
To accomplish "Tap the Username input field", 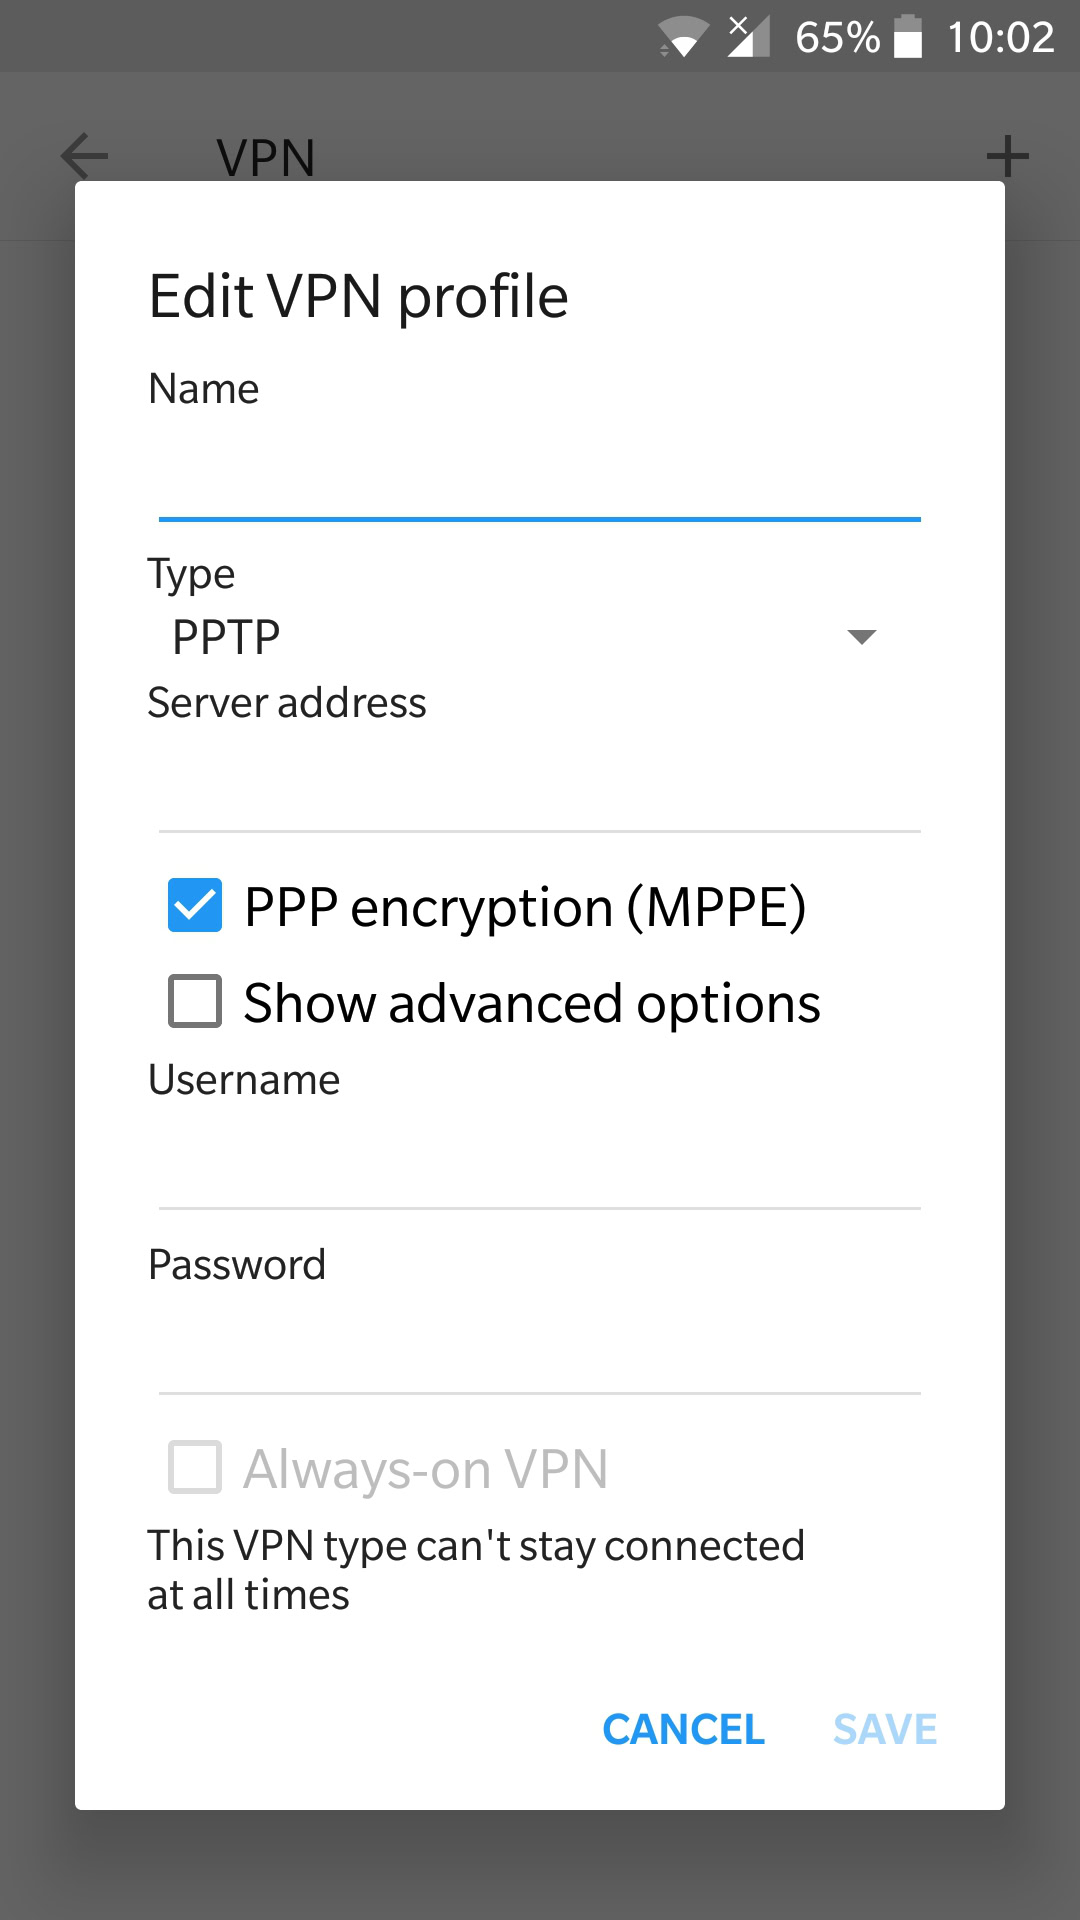I will [539, 1166].
